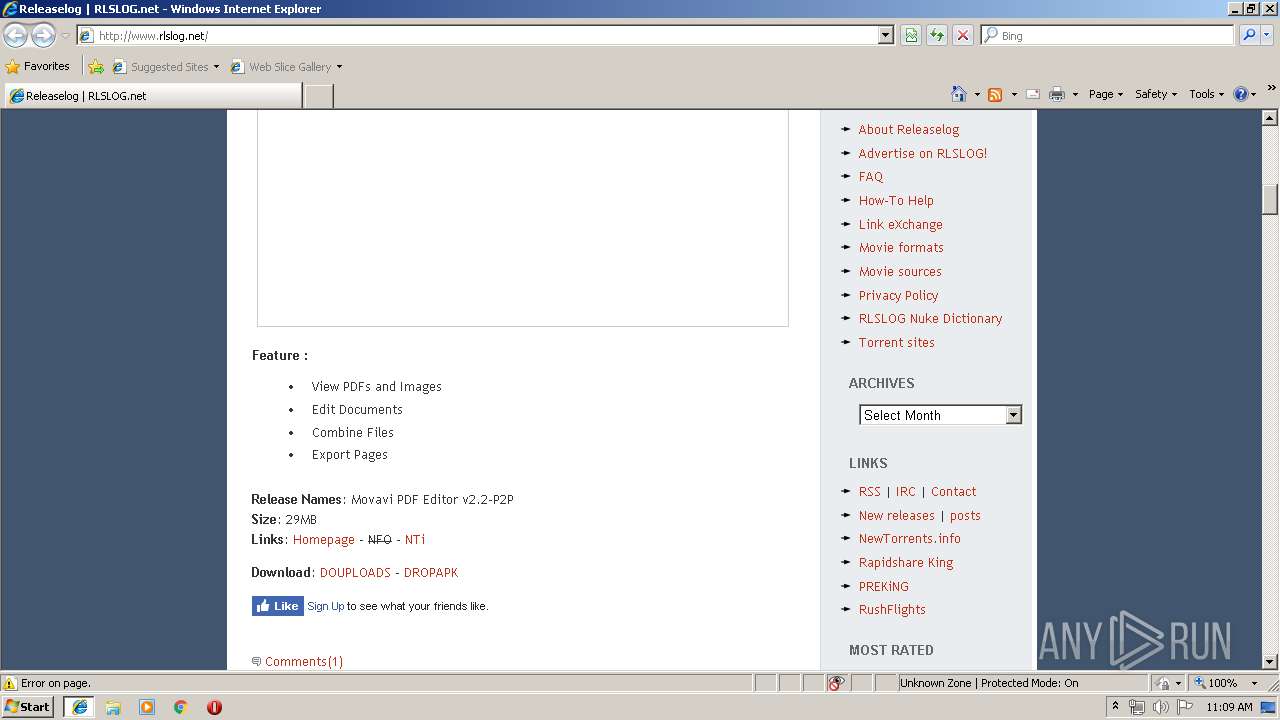The width and height of the screenshot is (1280, 720).
Task: Click the Help question mark icon
Action: 1241,94
